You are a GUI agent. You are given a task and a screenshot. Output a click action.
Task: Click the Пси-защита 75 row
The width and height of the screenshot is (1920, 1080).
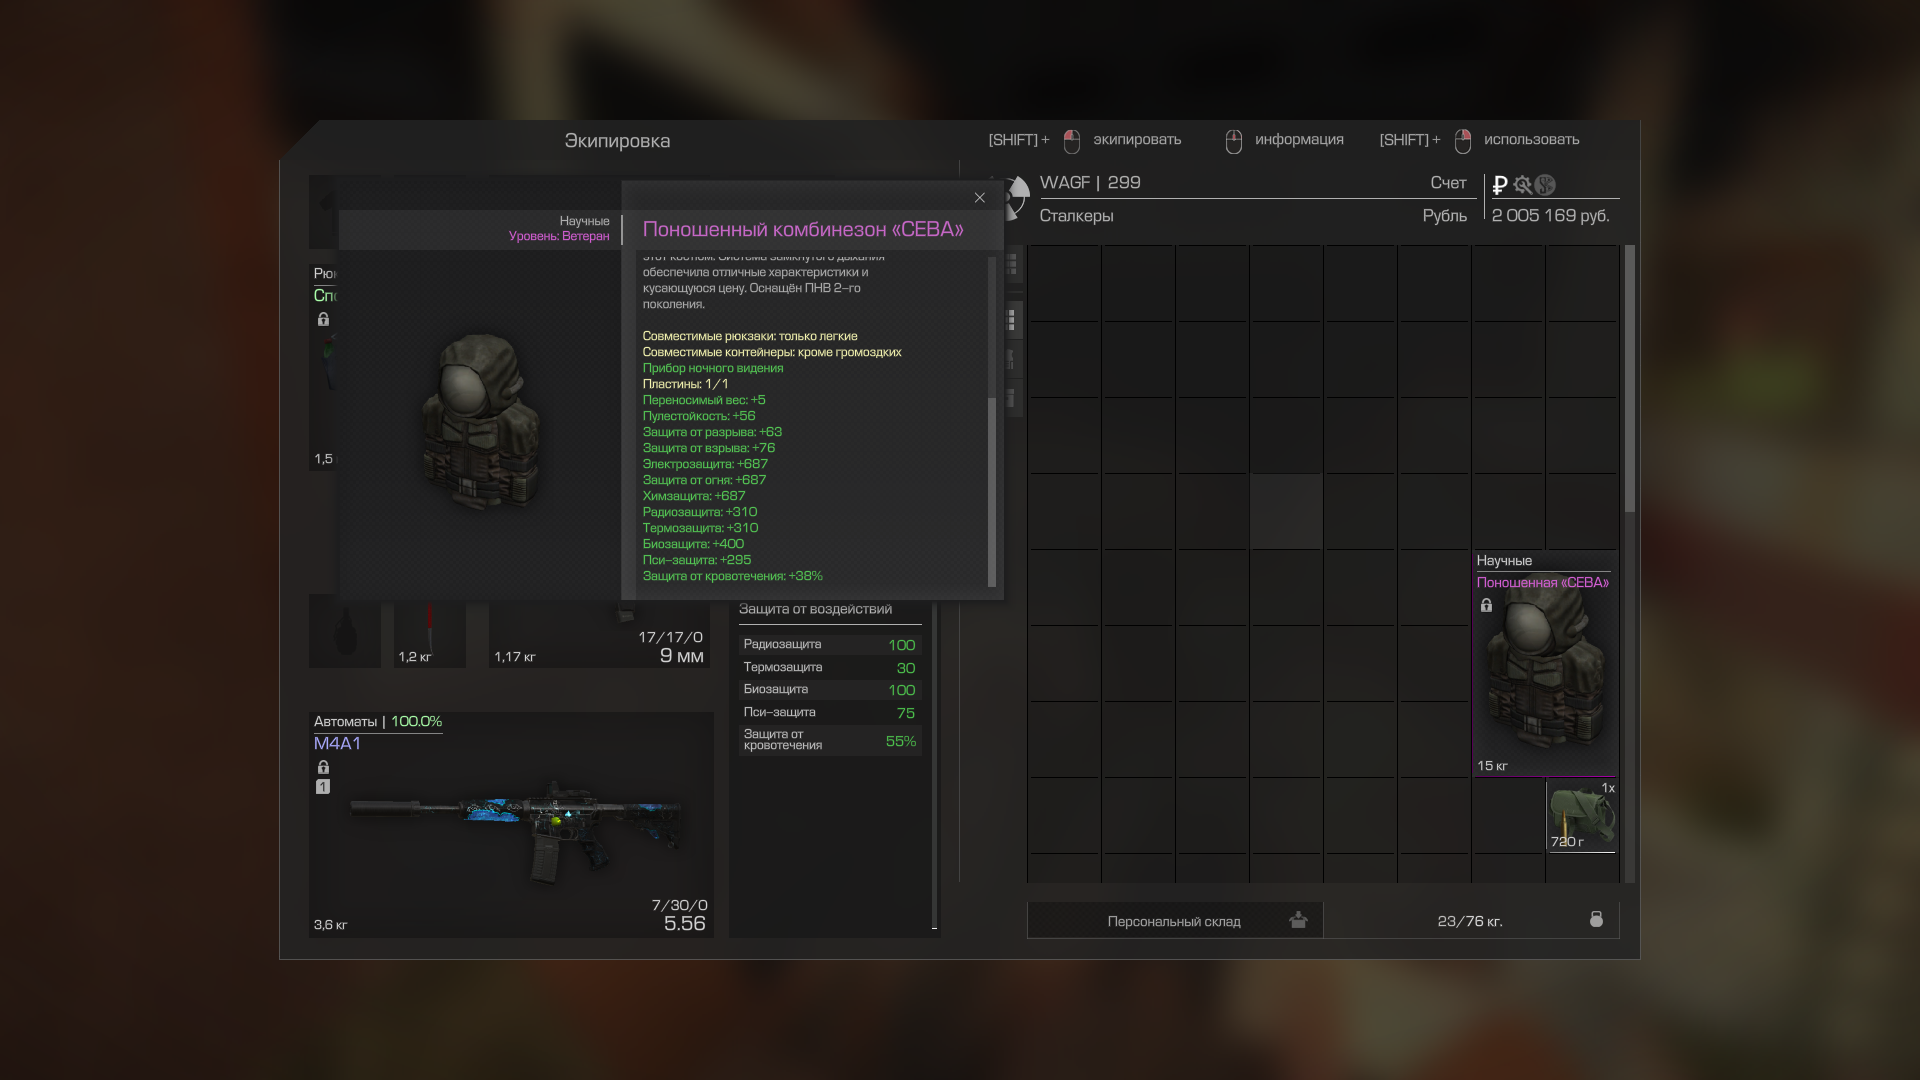click(830, 713)
